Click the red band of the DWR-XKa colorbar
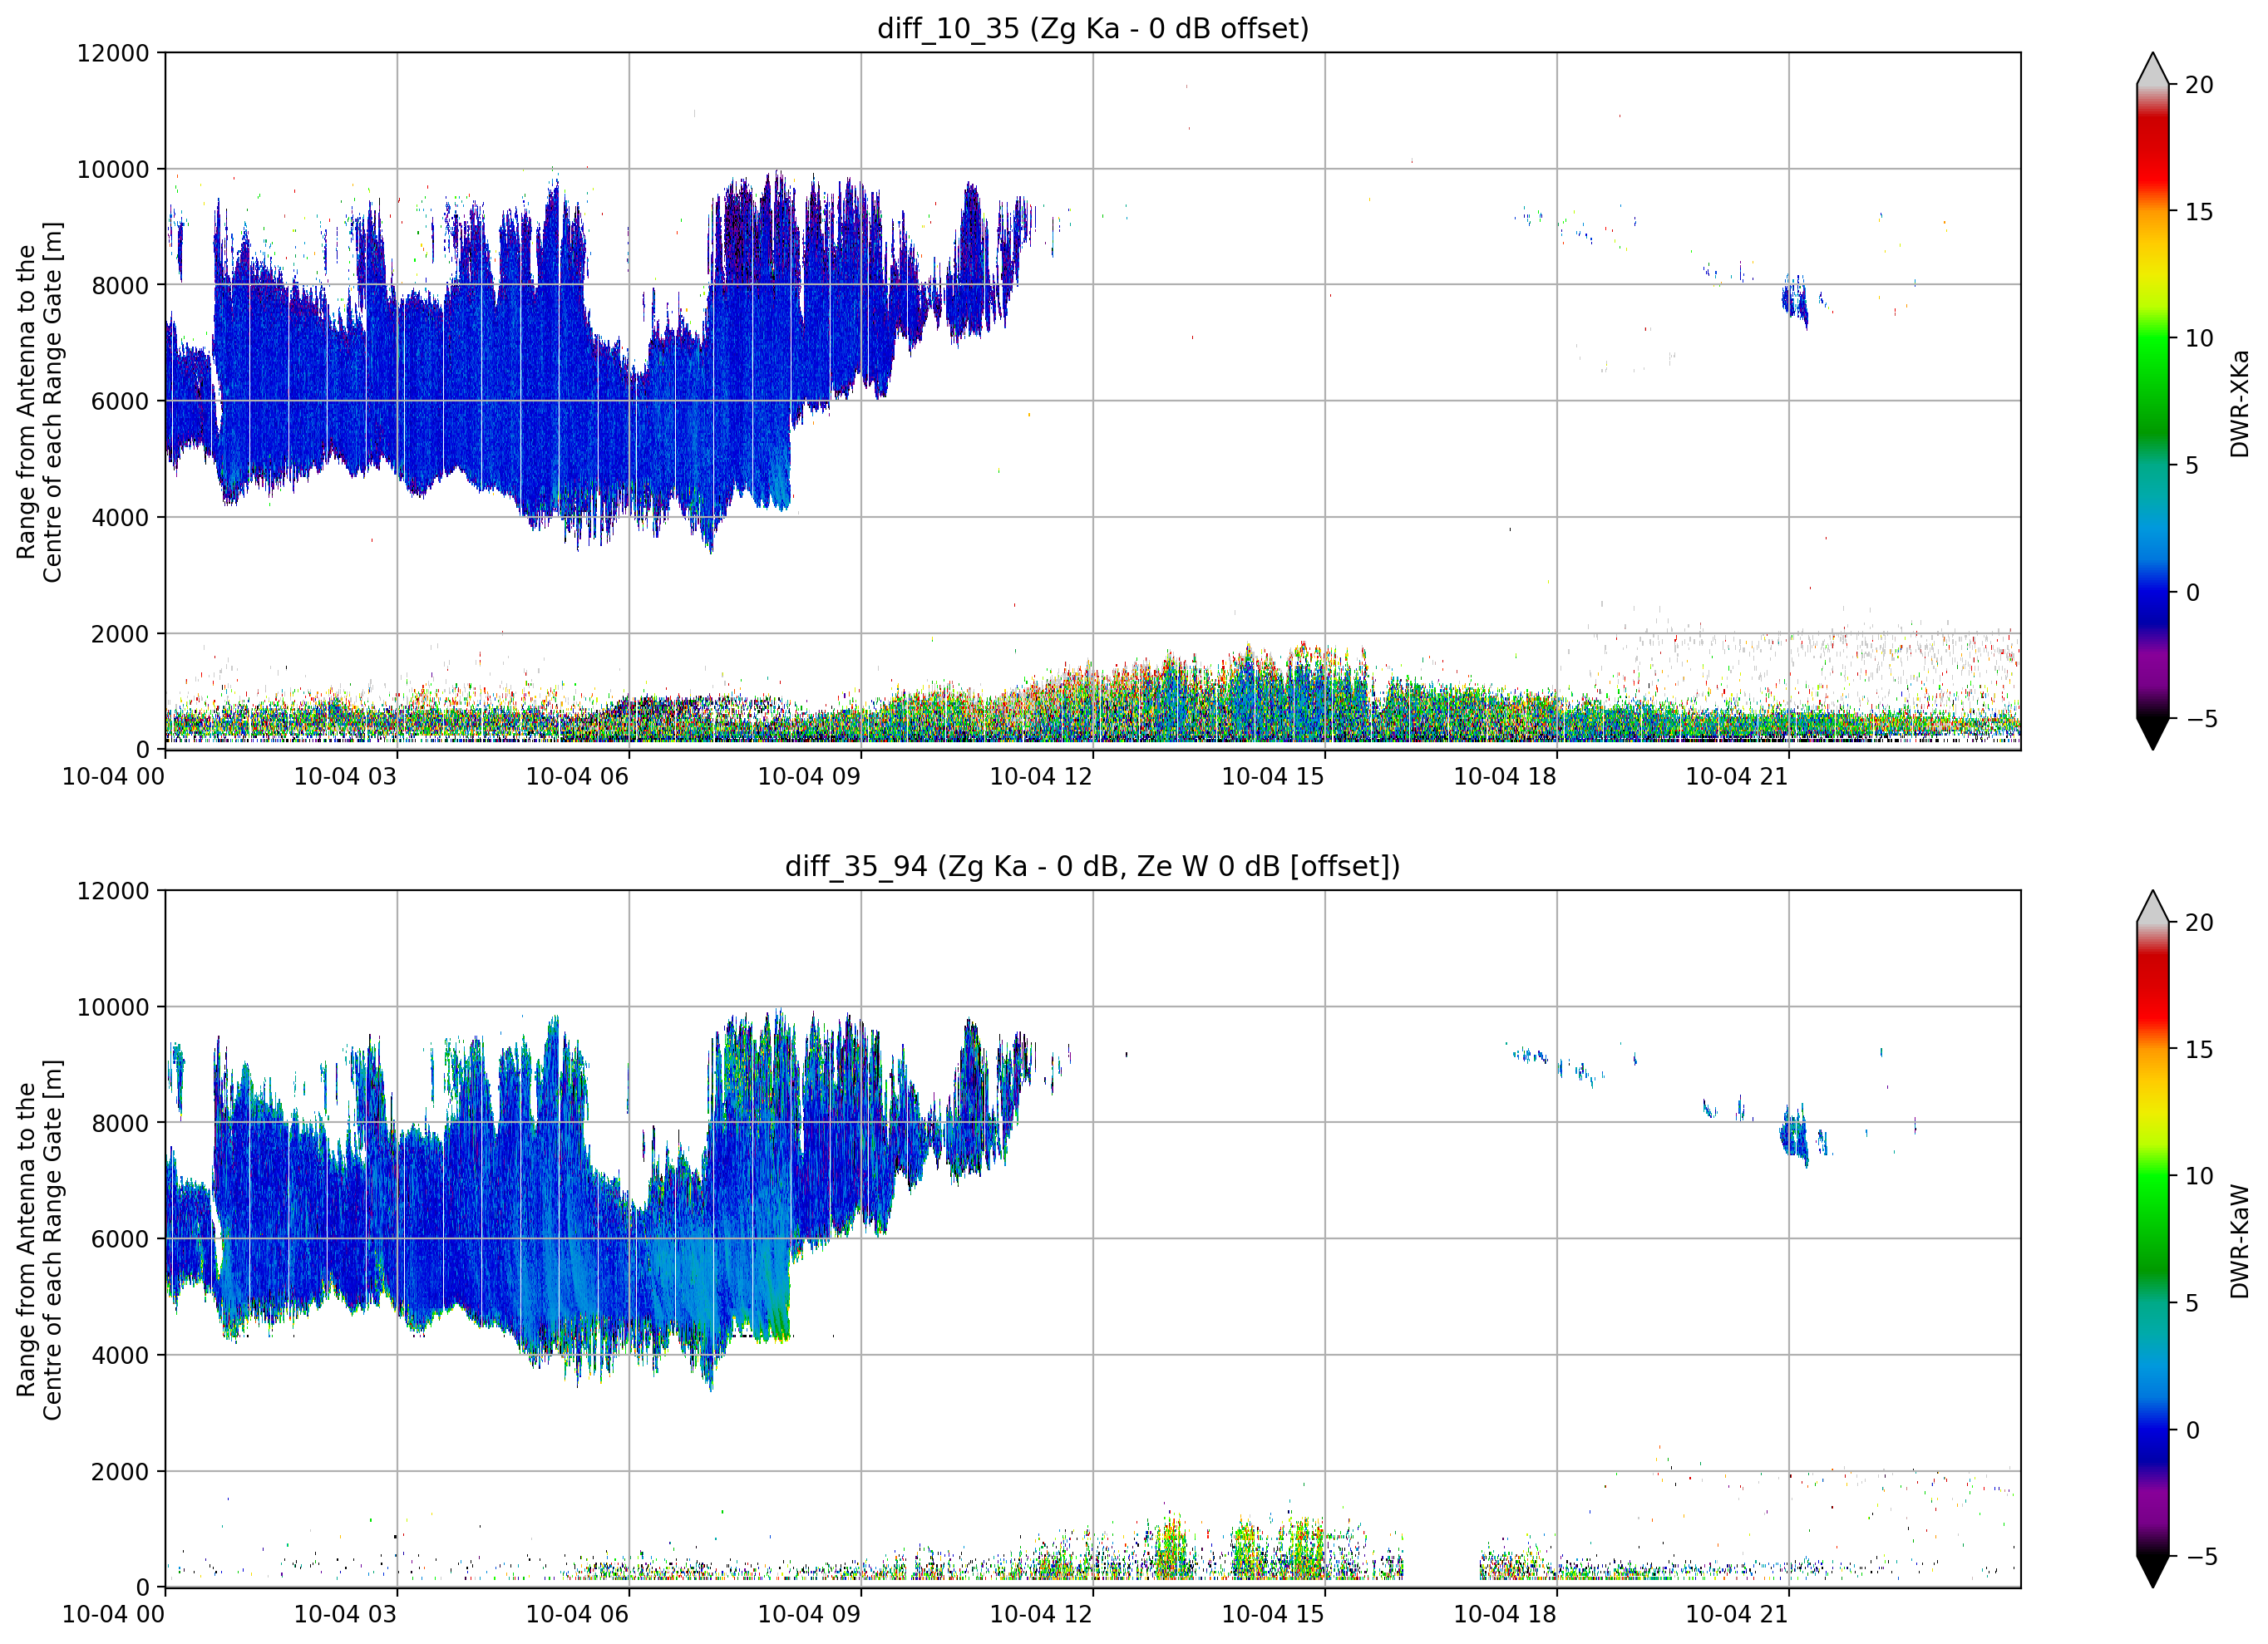This screenshot has width=2268, height=1644. click(2153, 150)
